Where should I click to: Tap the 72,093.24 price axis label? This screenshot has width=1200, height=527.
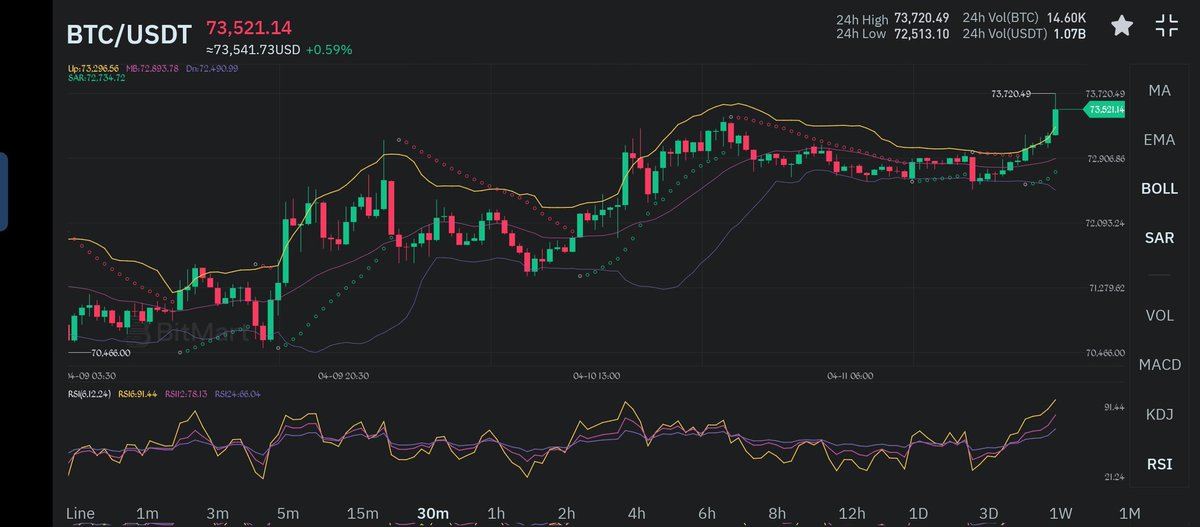[1105, 223]
